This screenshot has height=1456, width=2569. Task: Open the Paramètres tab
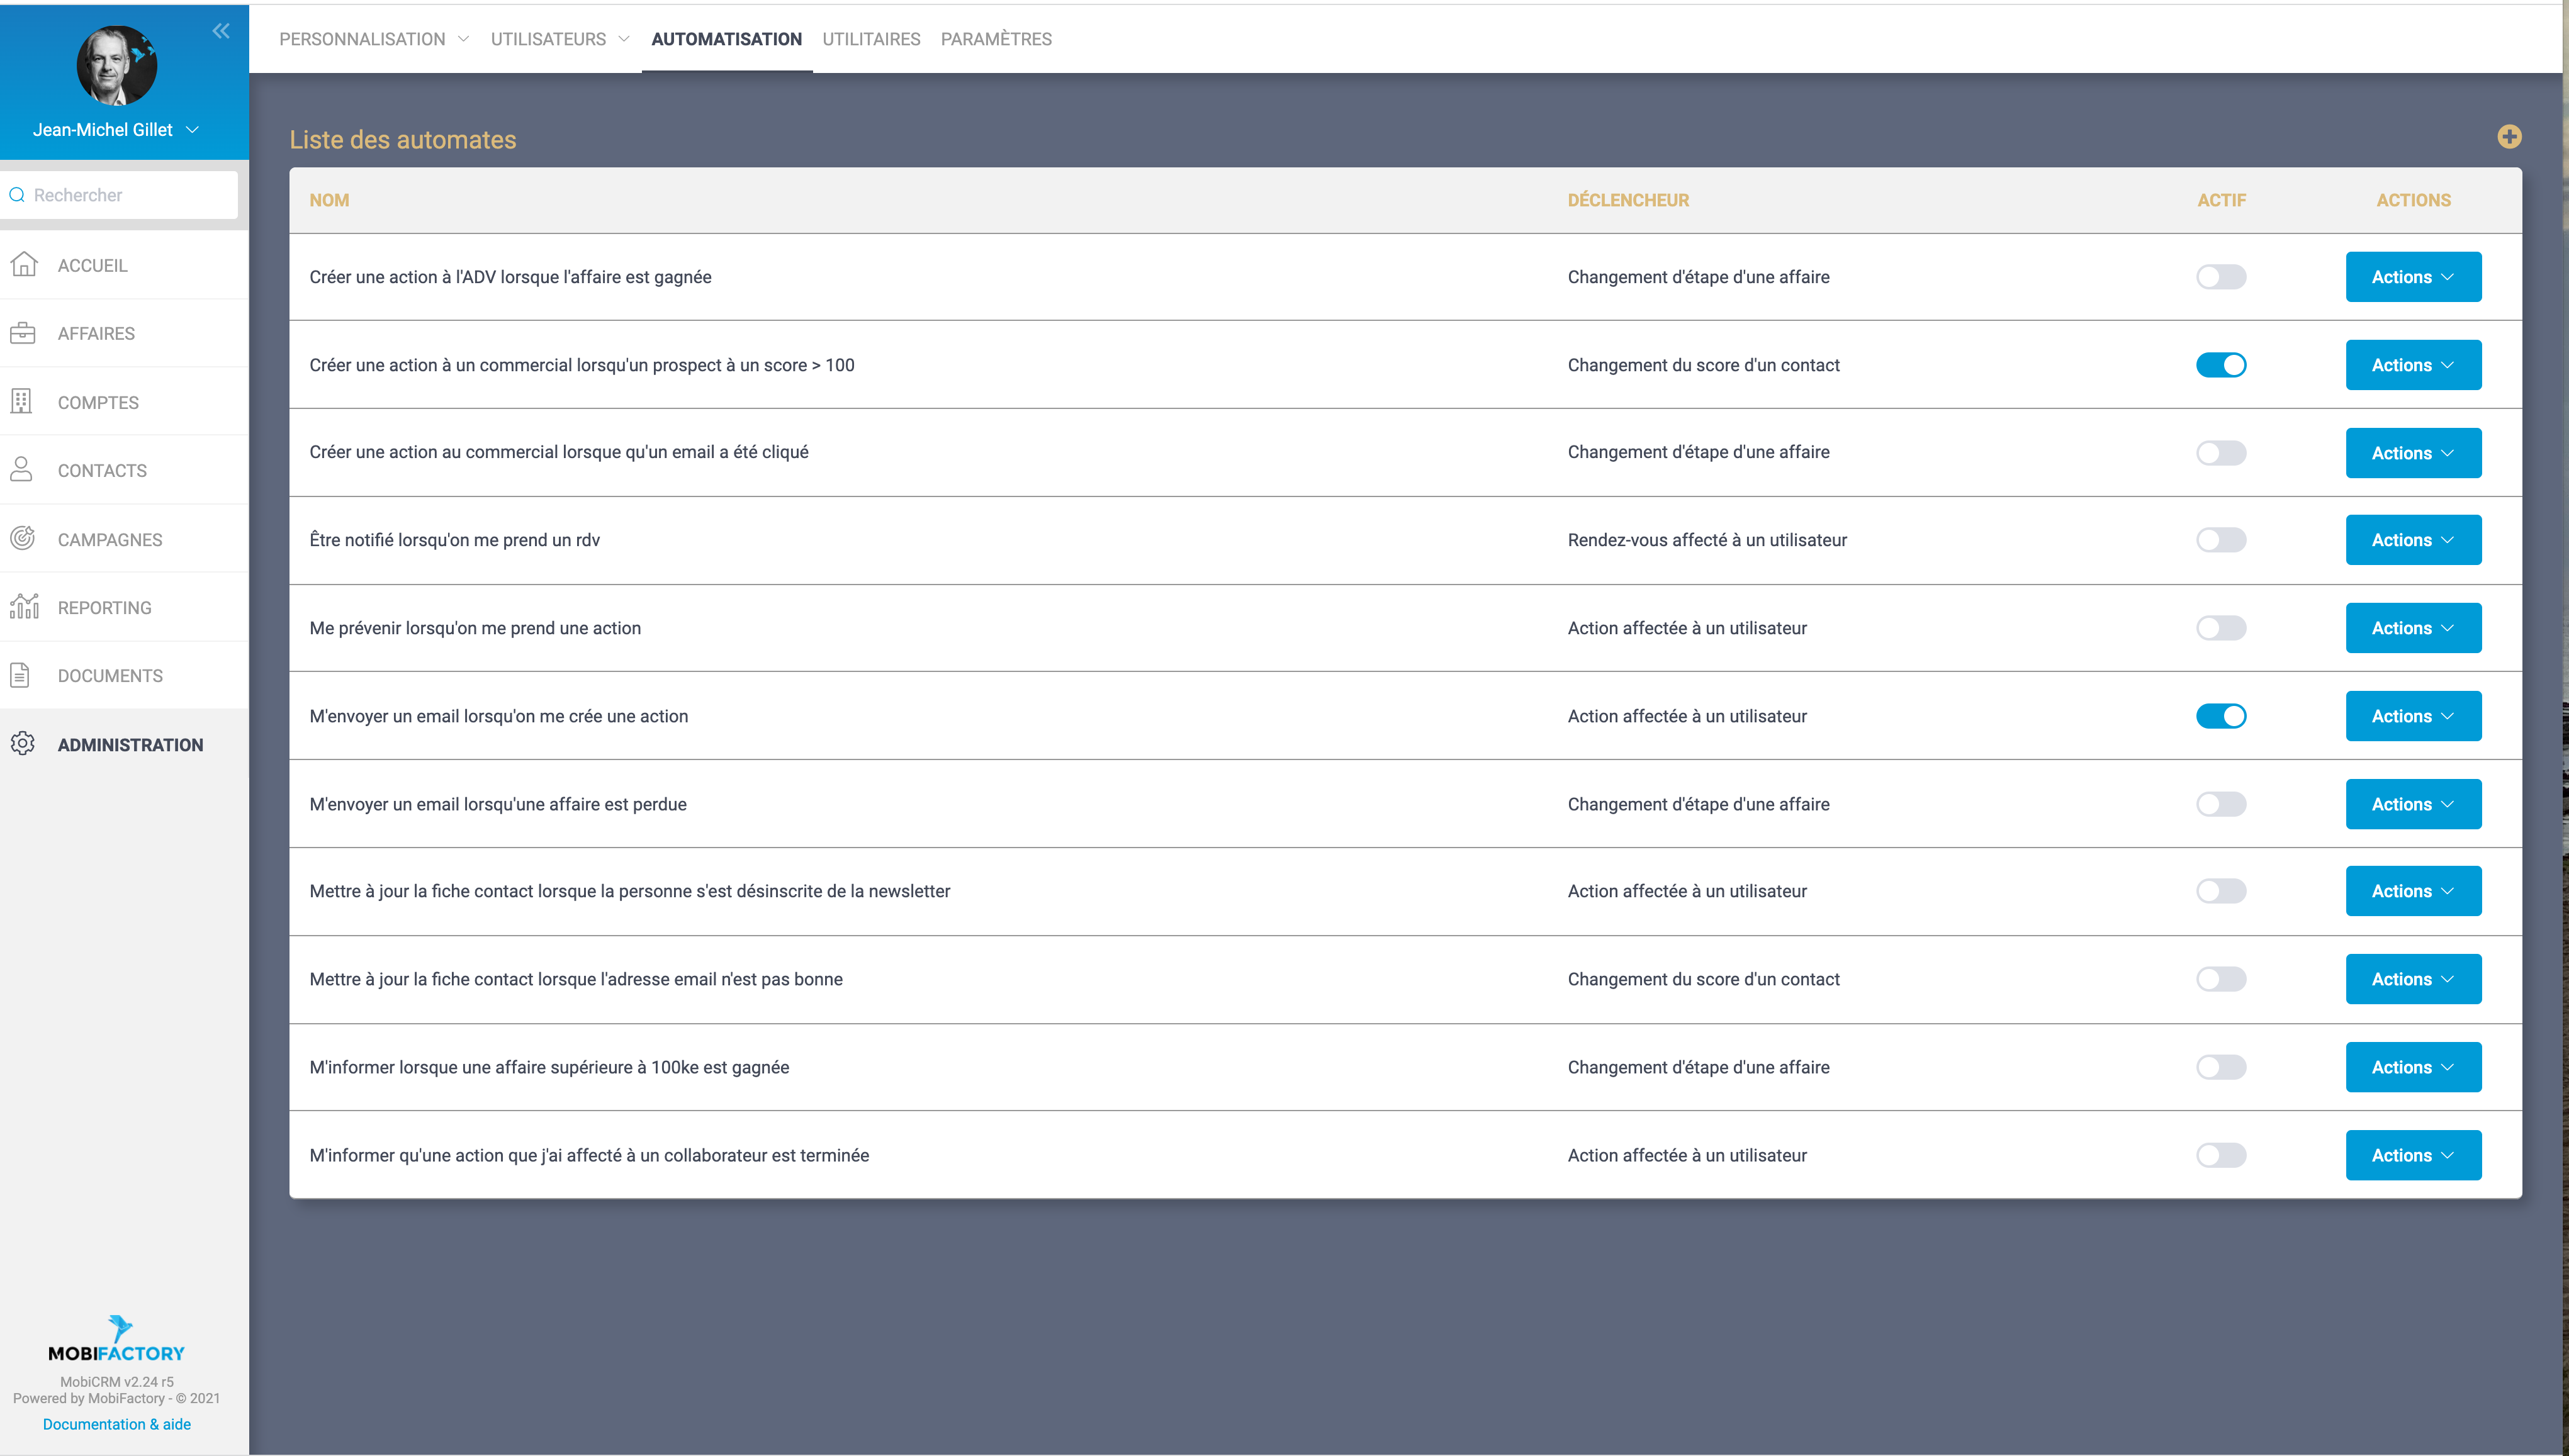pos(995,39)
